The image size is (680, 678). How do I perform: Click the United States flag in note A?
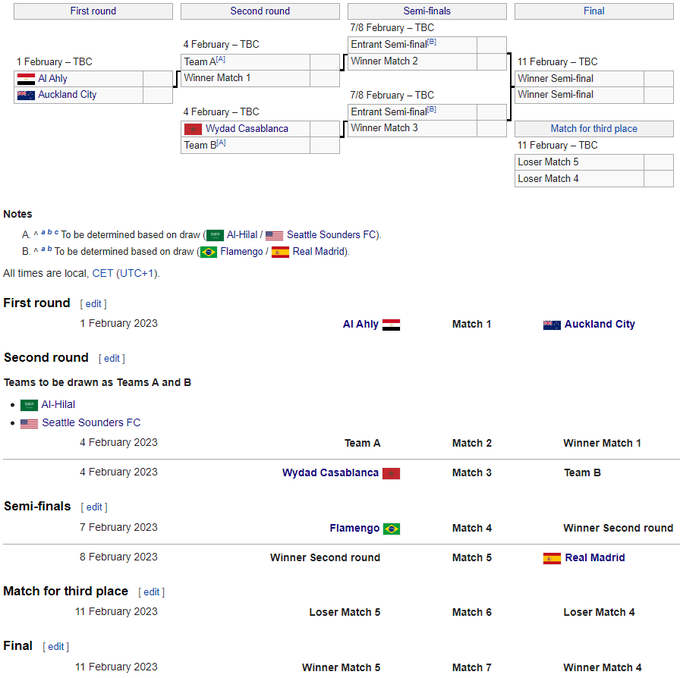pyautogui.click(x=274, y=235)
